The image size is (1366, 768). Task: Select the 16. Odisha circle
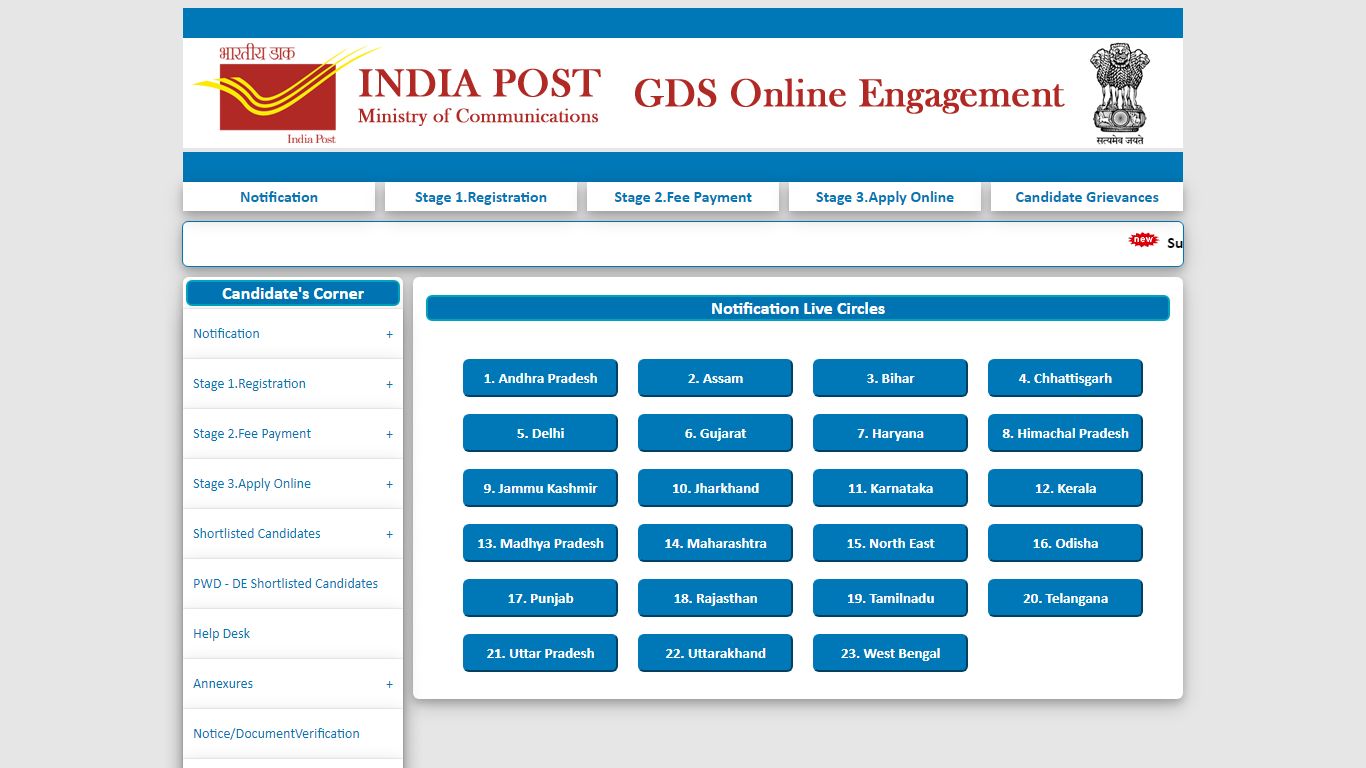point(1065,543)
